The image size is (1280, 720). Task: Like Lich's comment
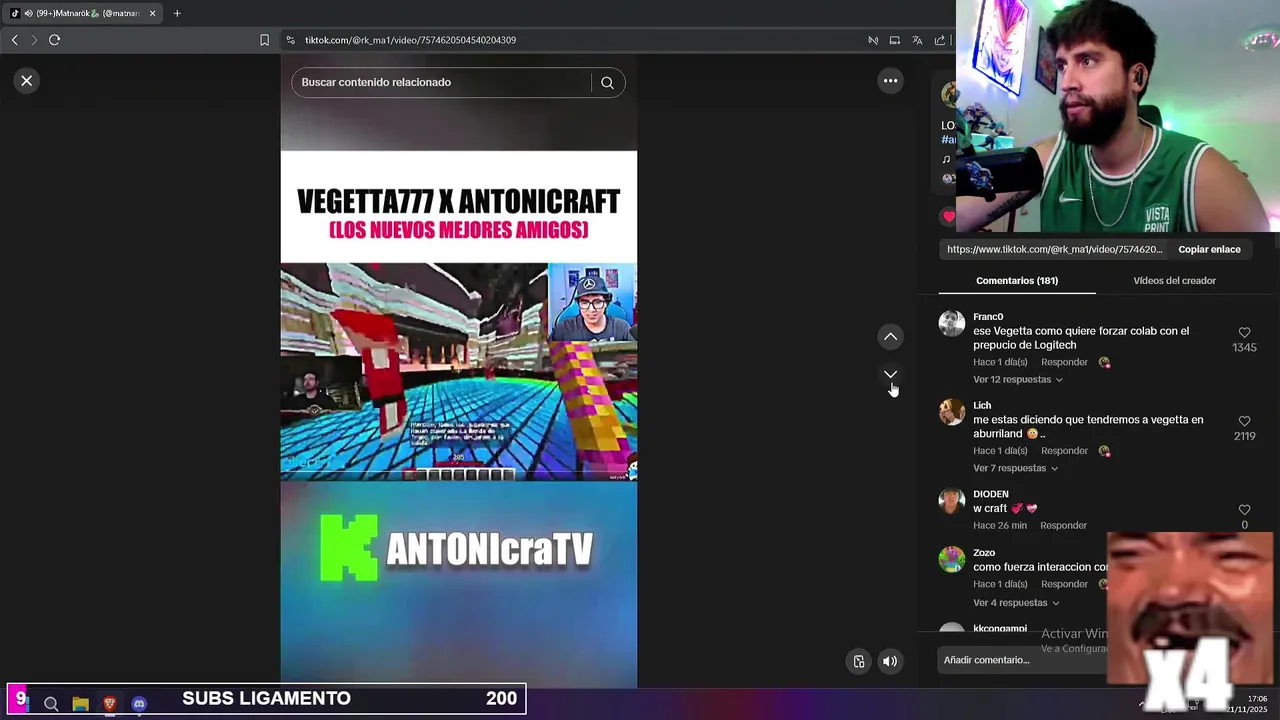pos(1244,421)
